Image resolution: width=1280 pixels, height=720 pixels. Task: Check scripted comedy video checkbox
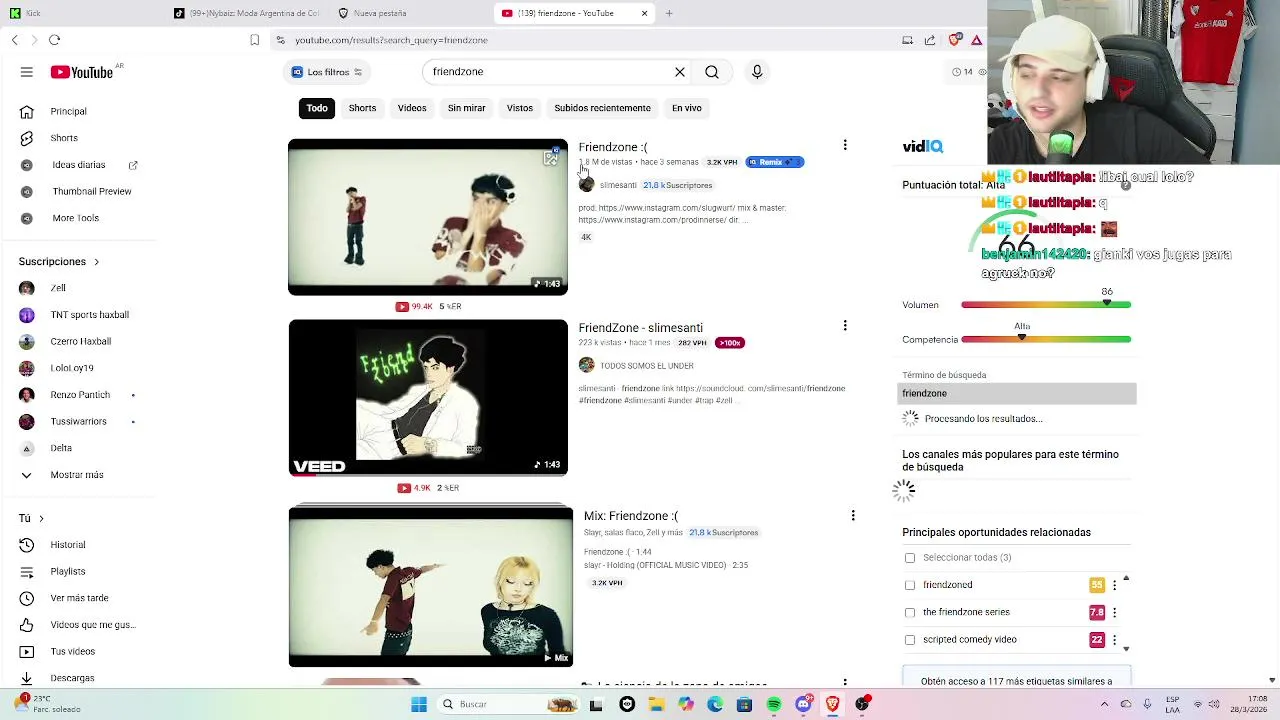910,640
